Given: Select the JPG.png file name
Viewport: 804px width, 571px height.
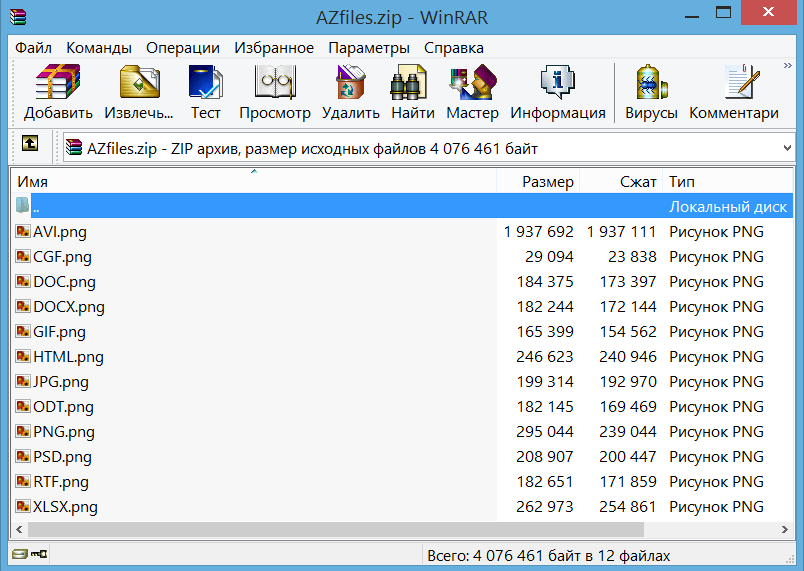Looking at the screenshot, I should tap(61, 382).
